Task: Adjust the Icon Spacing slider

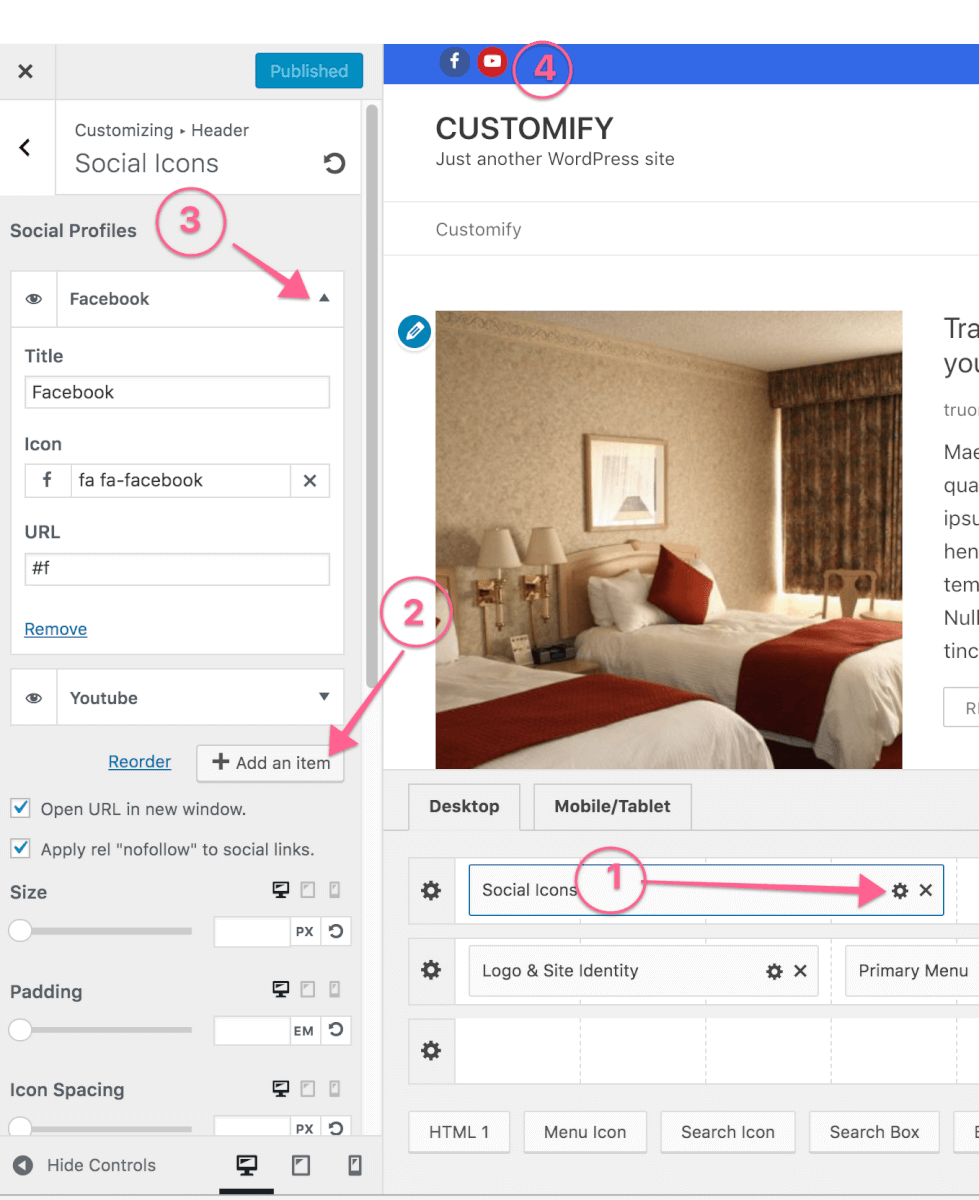Action: tap(101, 1128)
